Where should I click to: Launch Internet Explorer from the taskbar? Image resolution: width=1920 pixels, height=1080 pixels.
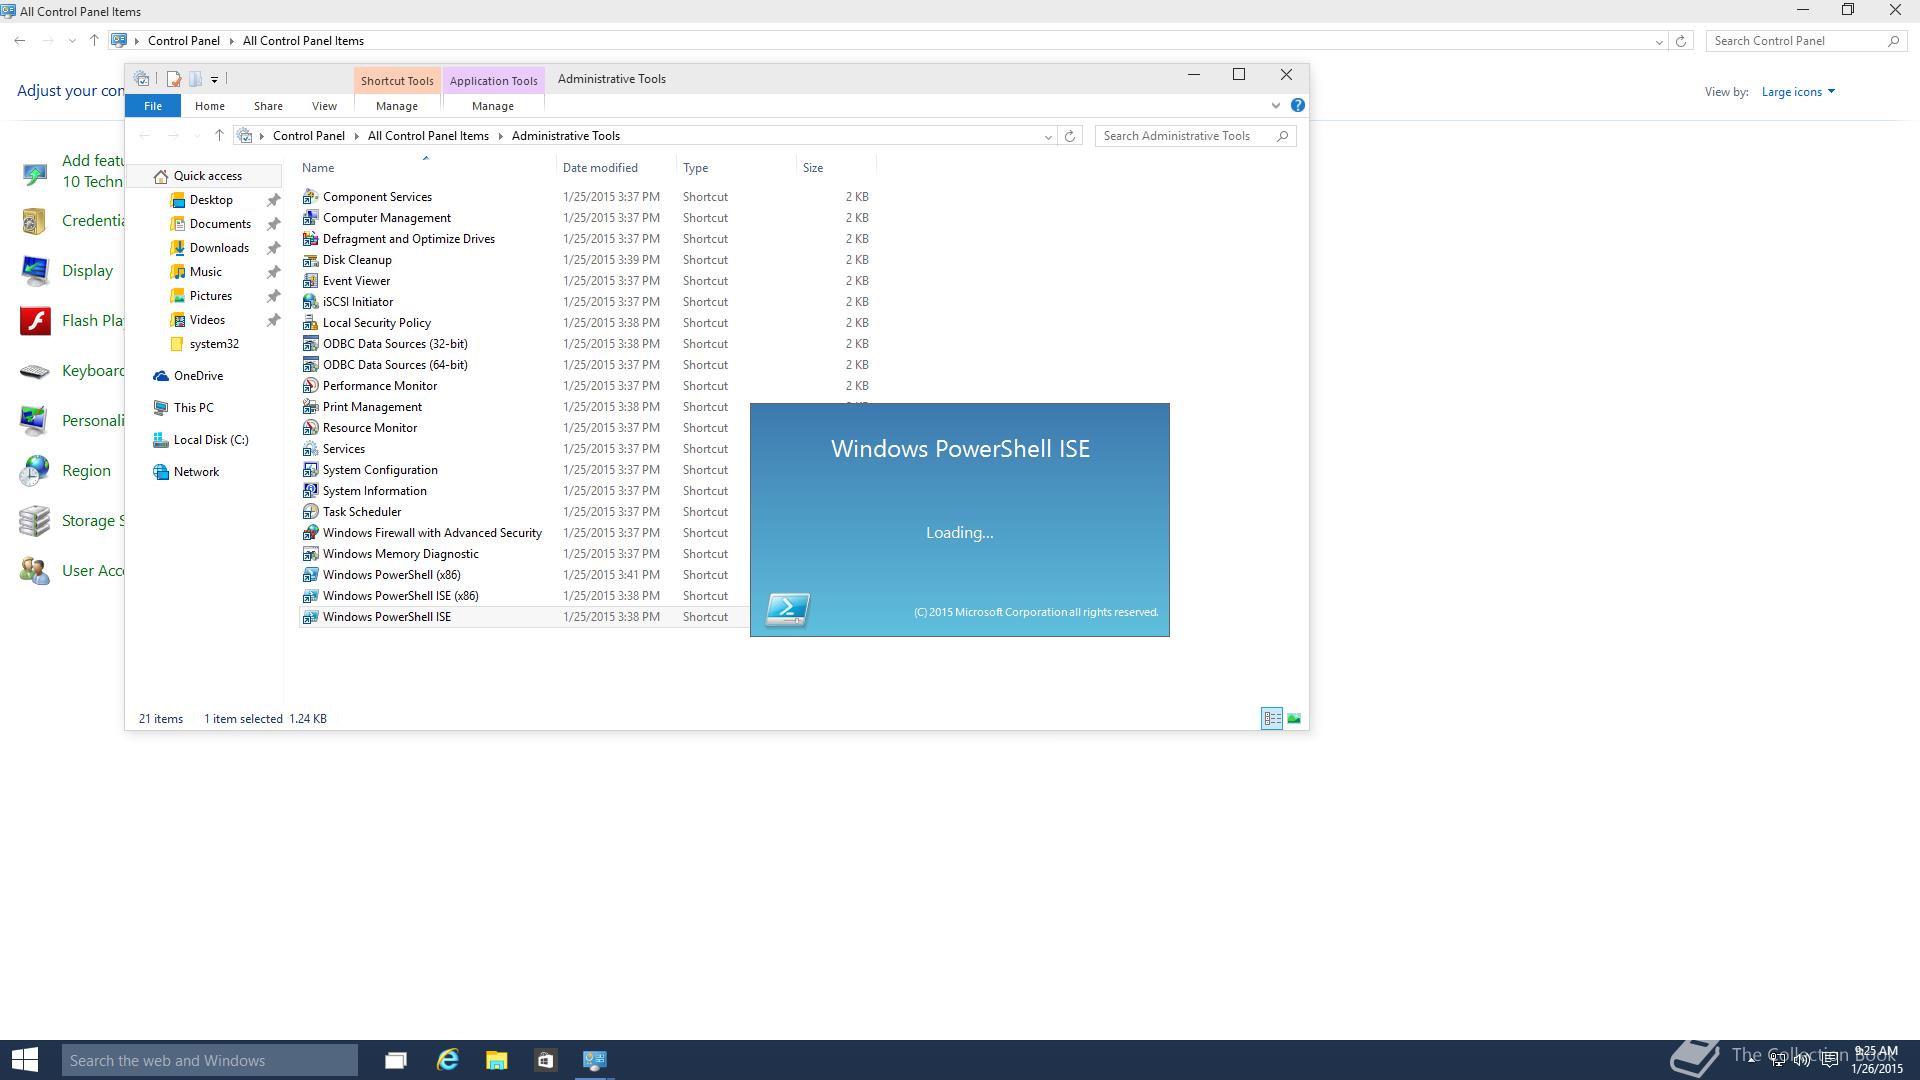point(447,1060)
